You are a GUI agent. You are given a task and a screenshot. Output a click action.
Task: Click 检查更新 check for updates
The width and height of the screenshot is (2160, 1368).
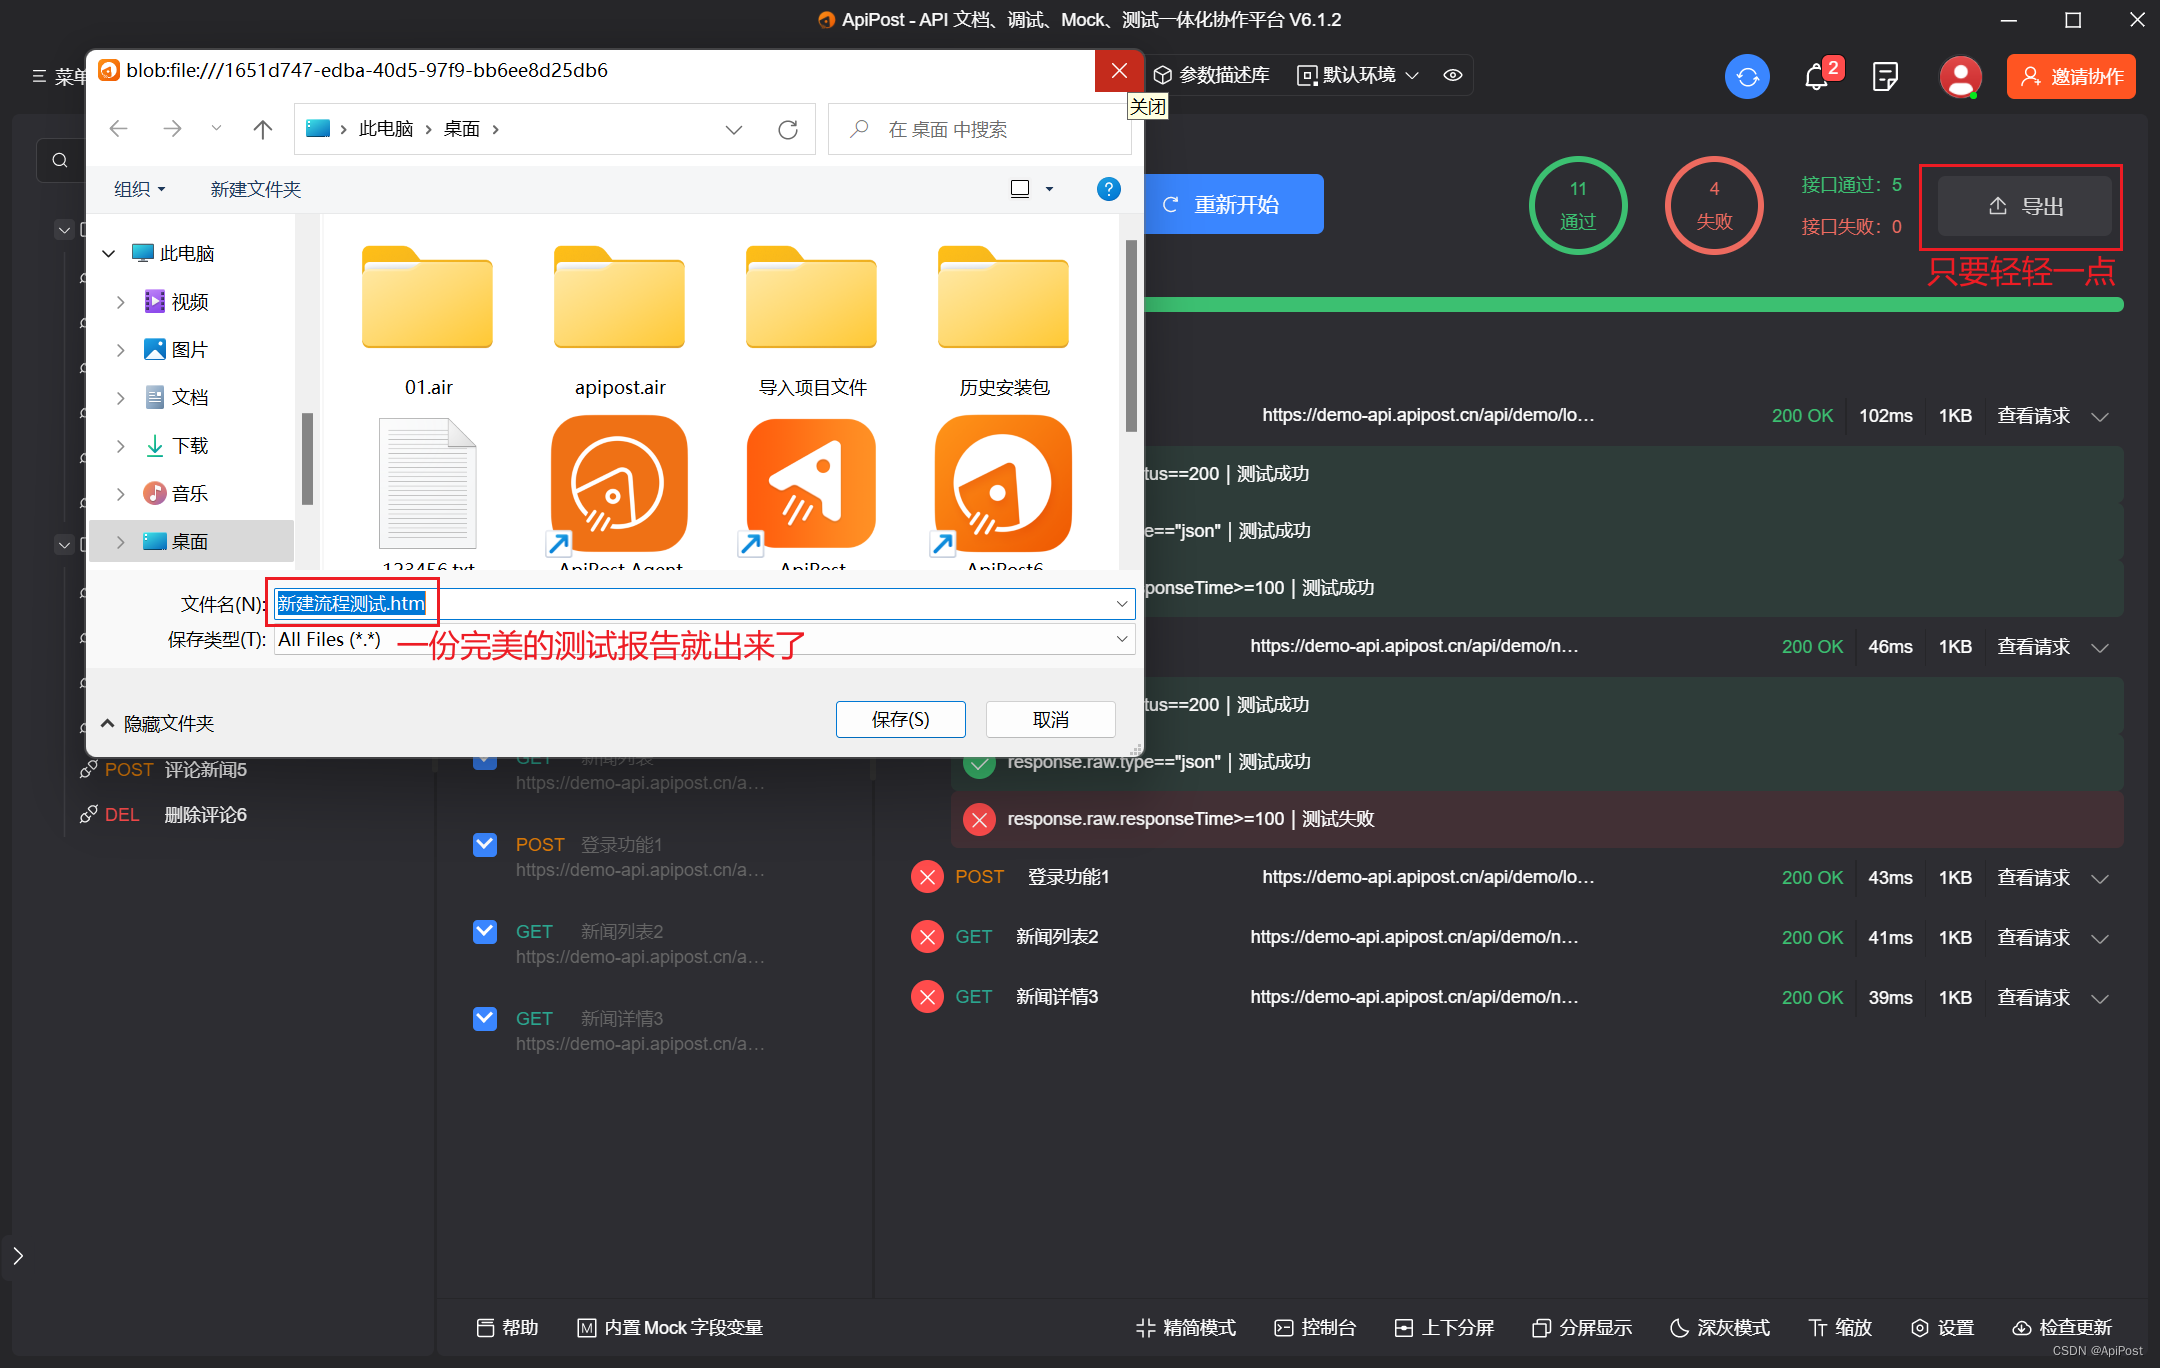point(2062,1327)
